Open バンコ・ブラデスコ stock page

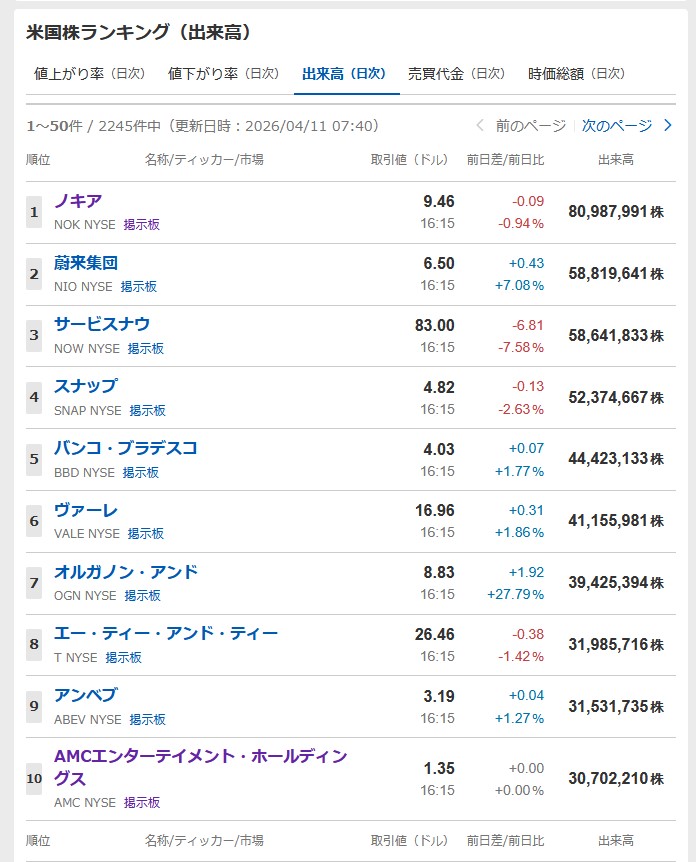[x=126, y=448]
